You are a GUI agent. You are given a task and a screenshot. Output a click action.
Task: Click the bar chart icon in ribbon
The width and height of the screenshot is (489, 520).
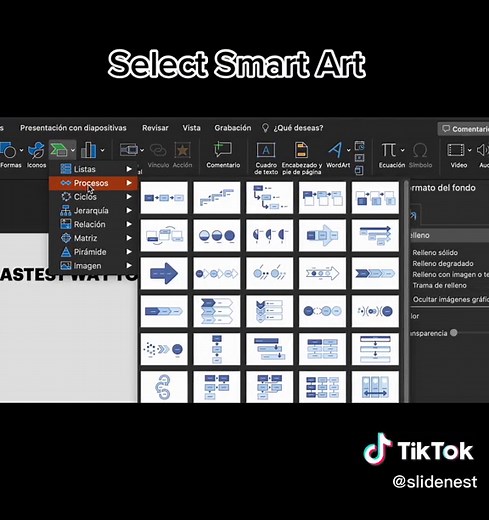pos(88,150)
